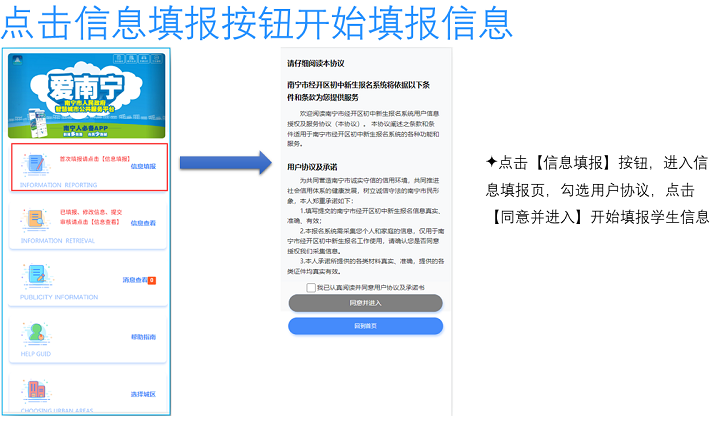714x440 pixels.
Task: Click the 用户协议及承诺 heading
Action: [312, 167]
